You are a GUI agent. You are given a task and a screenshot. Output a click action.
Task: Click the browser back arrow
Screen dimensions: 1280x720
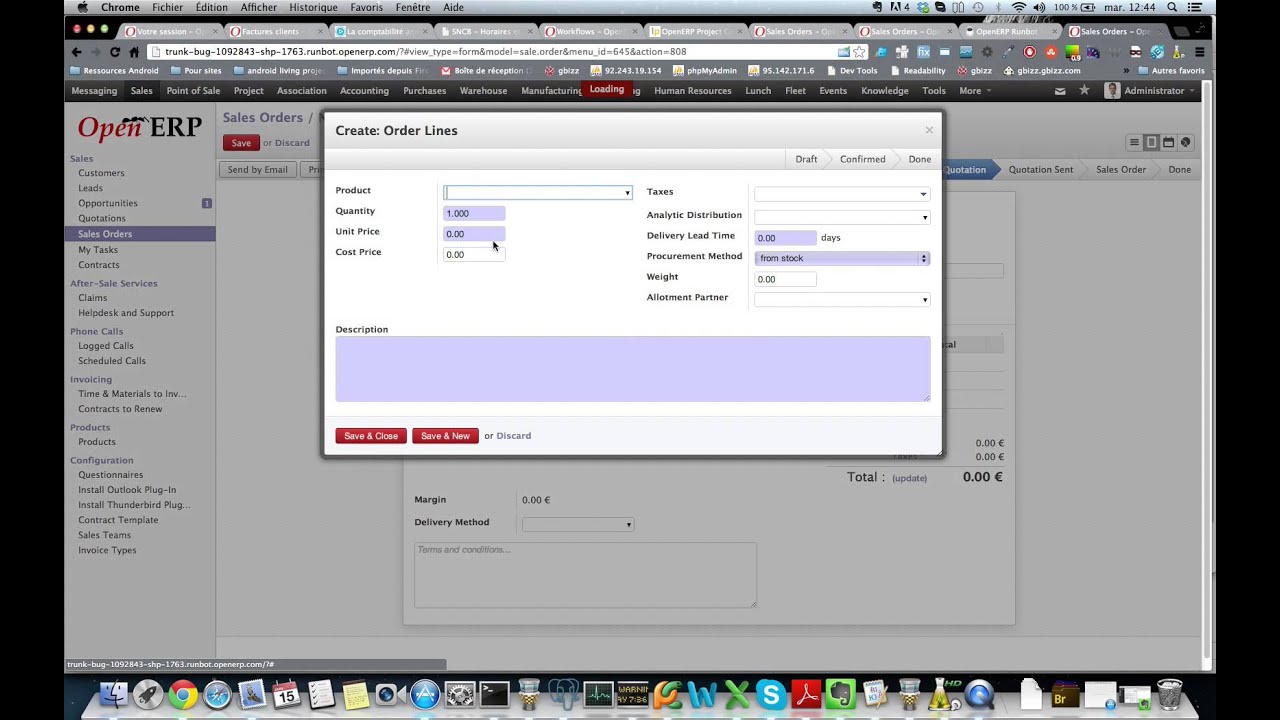(76, 52)
